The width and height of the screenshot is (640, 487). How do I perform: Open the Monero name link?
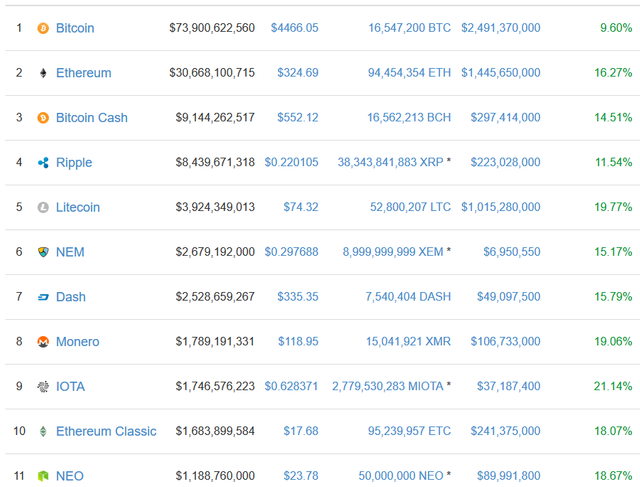pos(78,342)
